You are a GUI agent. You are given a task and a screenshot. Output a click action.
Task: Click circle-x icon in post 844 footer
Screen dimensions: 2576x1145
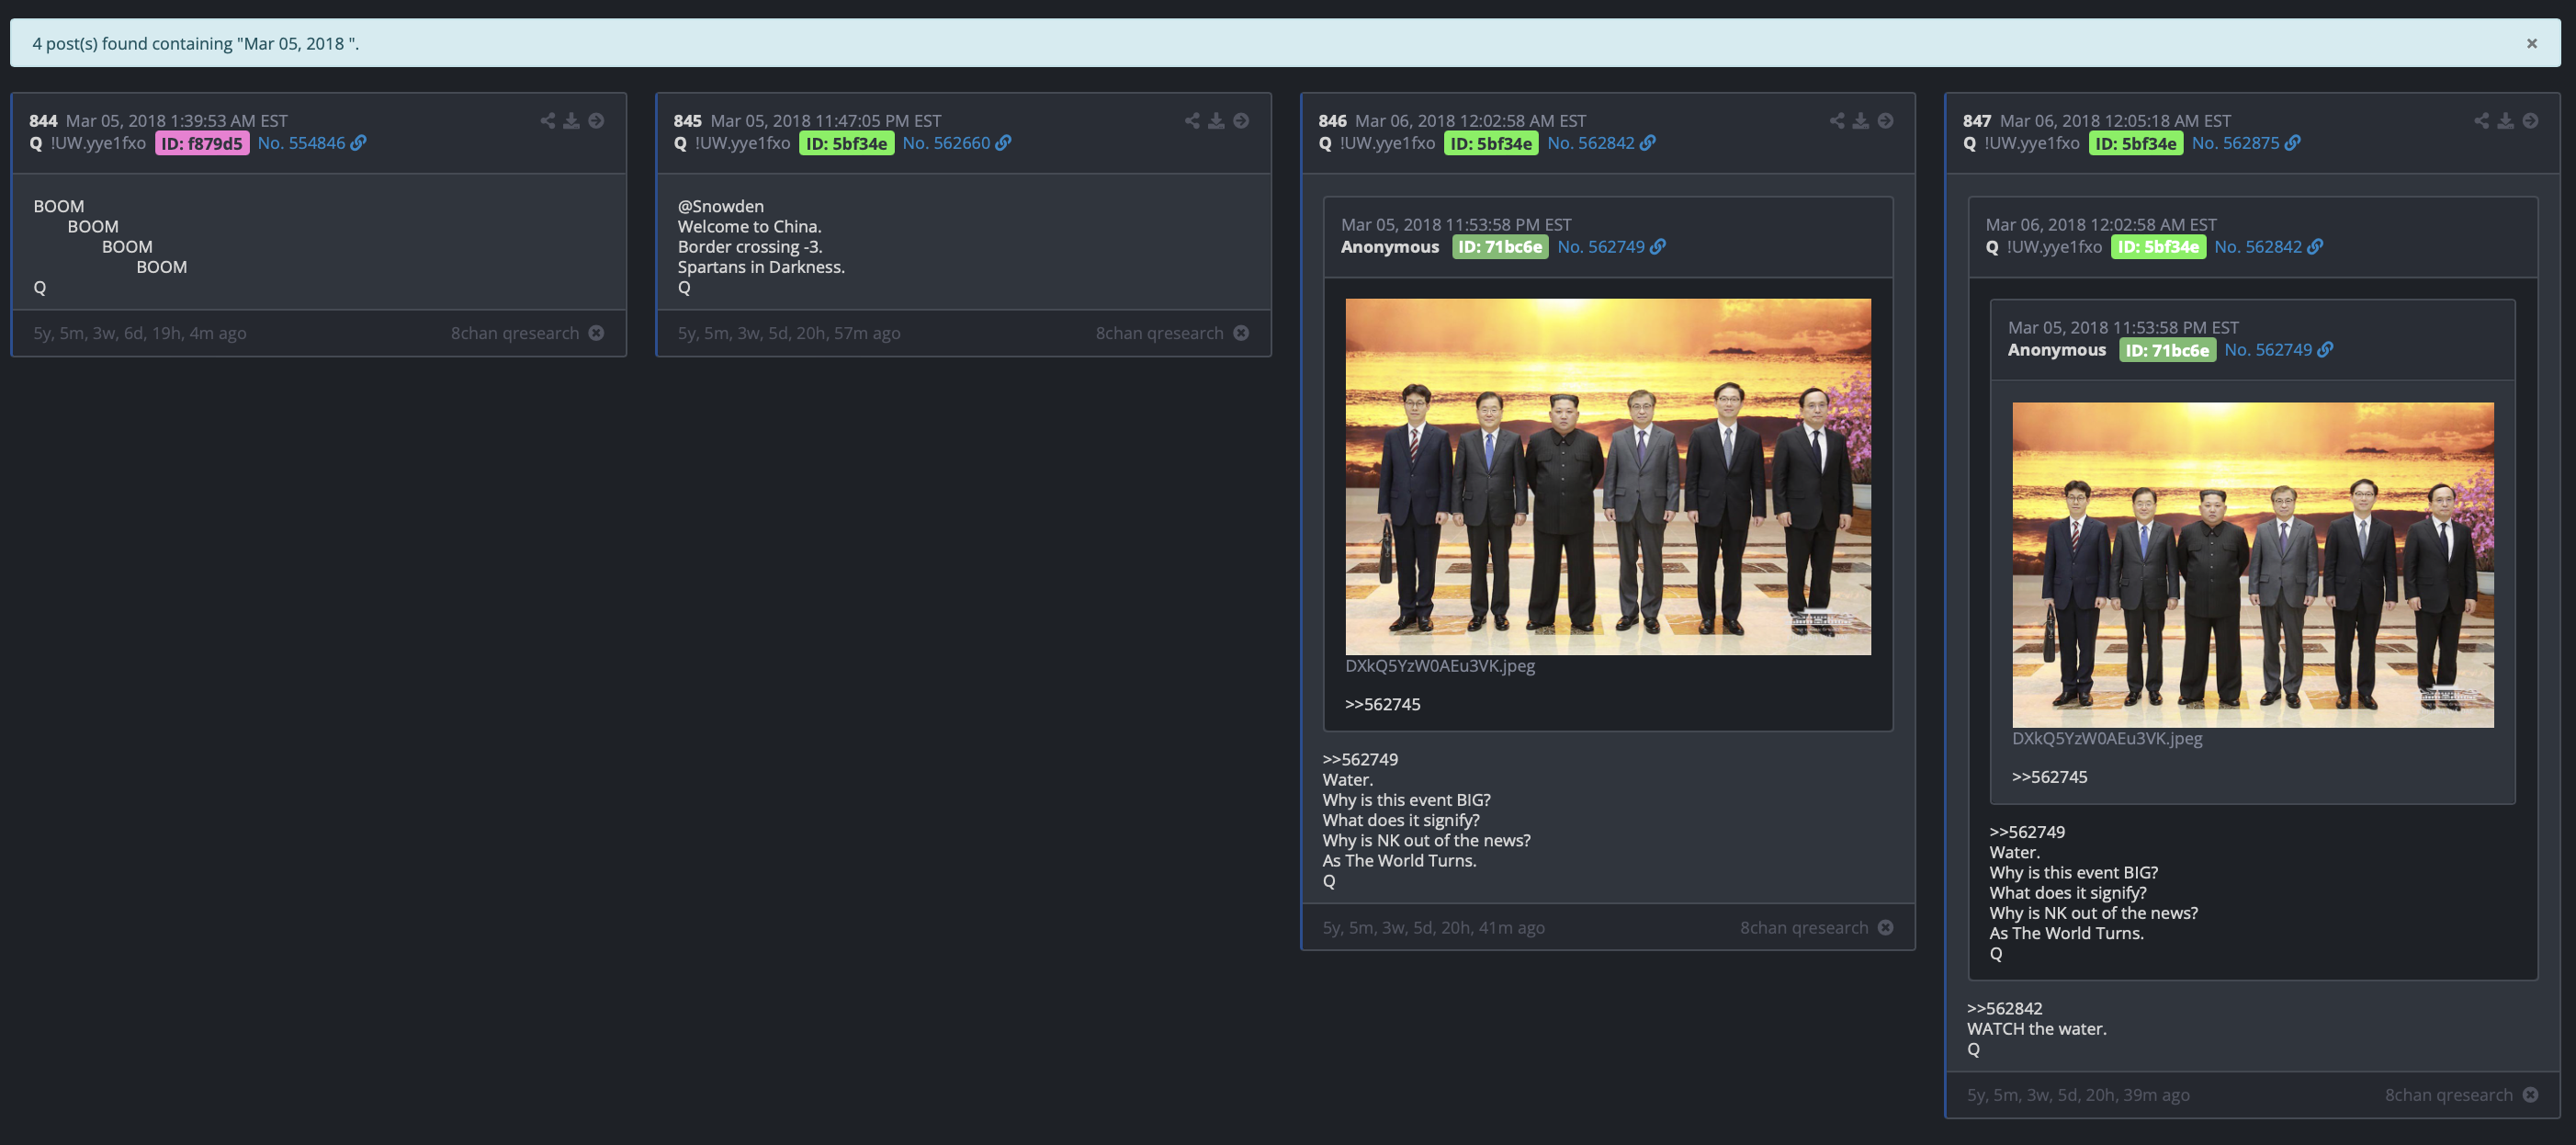tap(596, 332)
